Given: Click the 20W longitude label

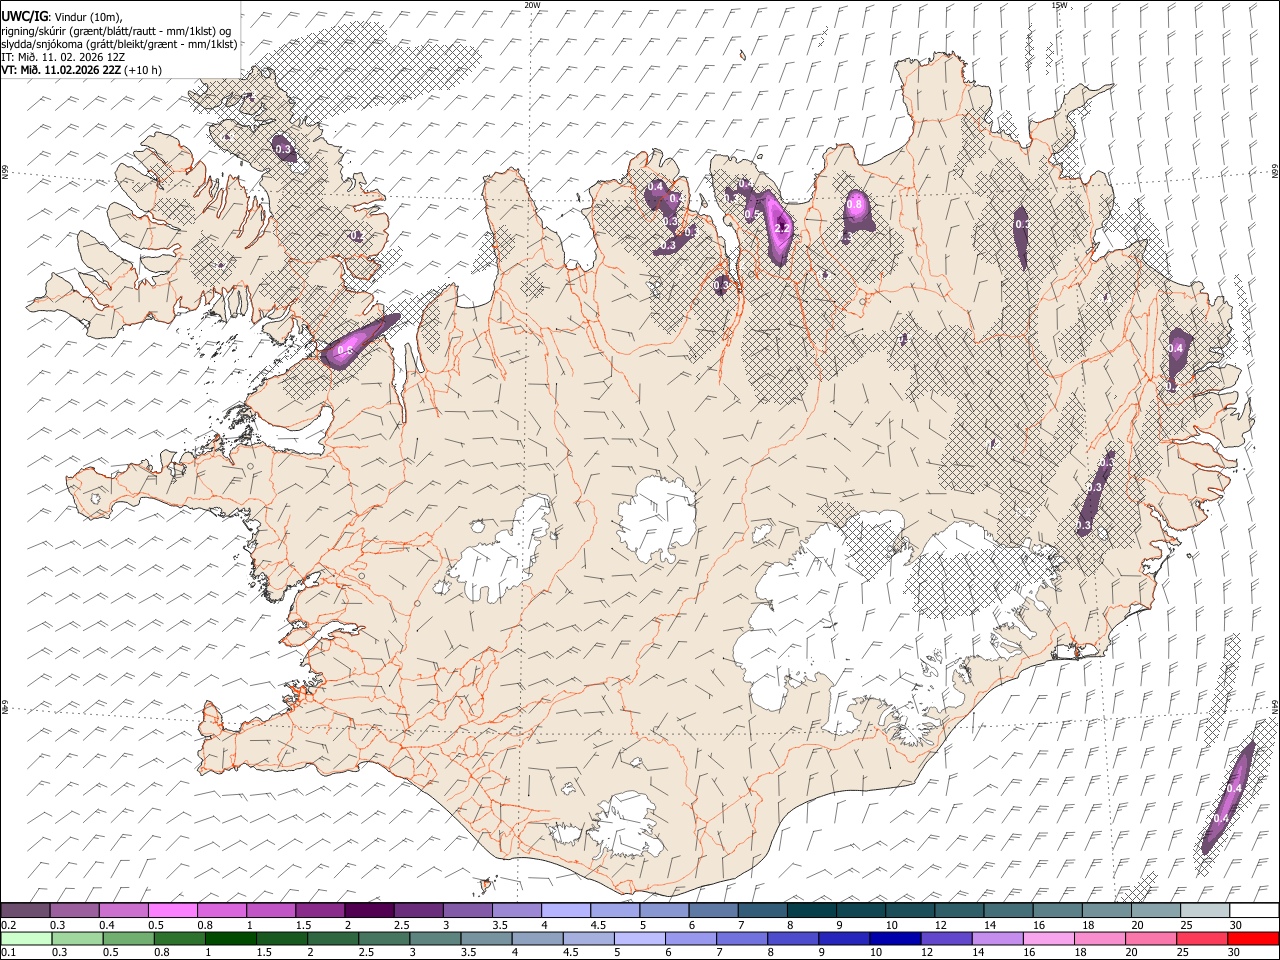Looking at the screenshot, I should 532,5.
